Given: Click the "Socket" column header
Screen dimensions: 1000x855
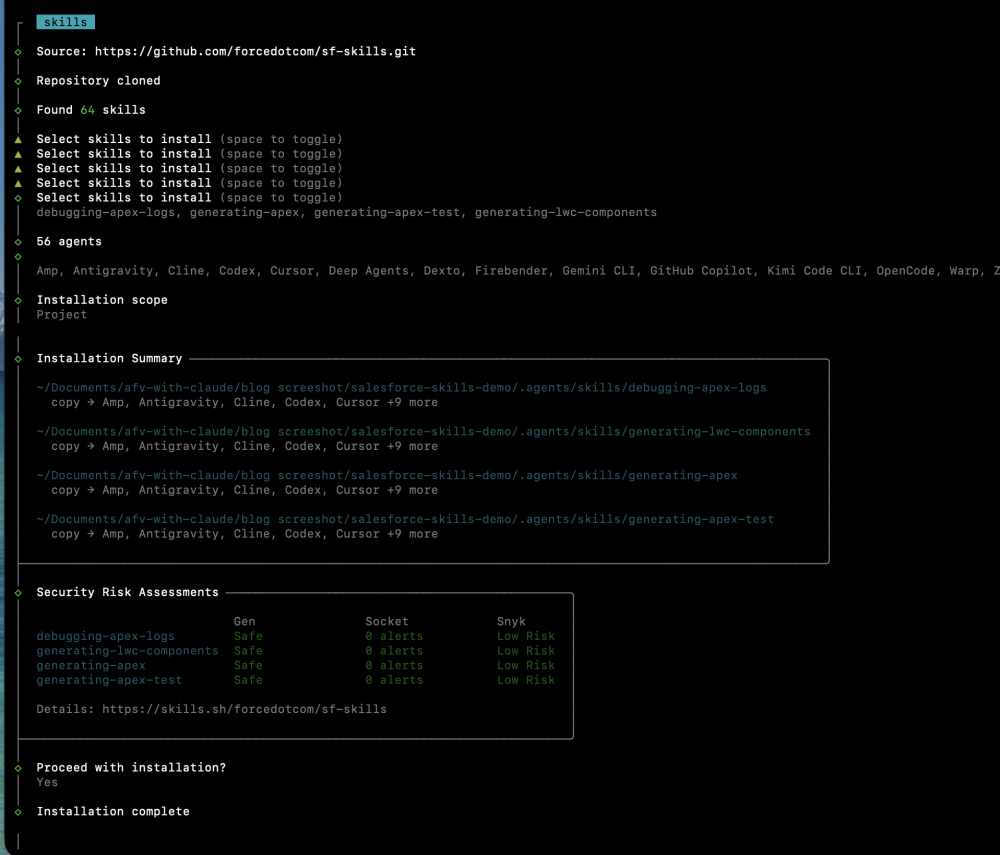Looking at the screenshot, I should click(x=386, y=622).
